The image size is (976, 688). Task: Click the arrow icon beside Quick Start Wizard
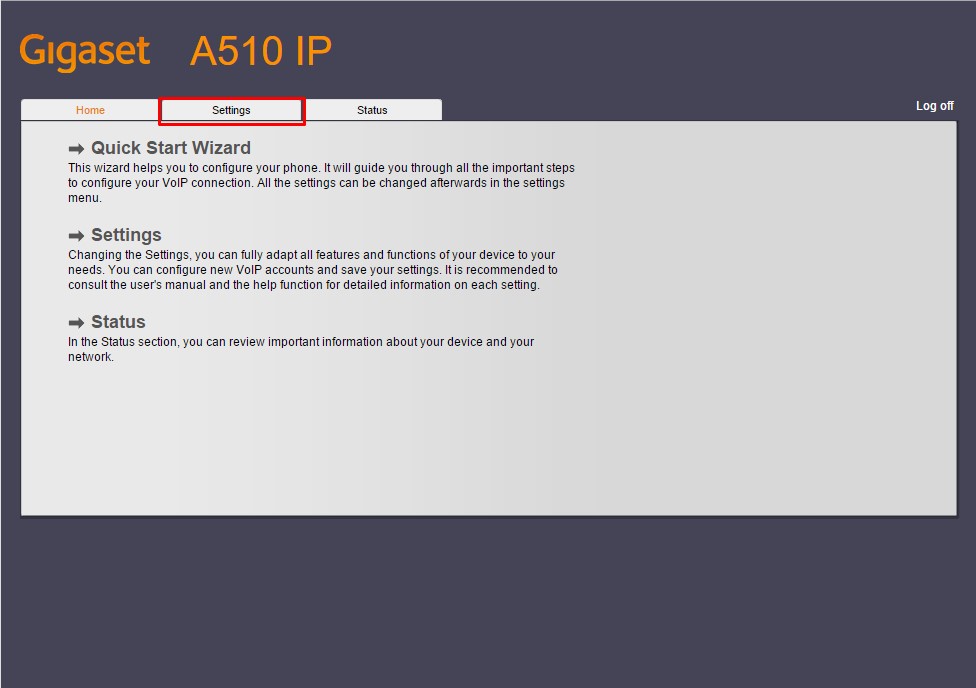76,149
